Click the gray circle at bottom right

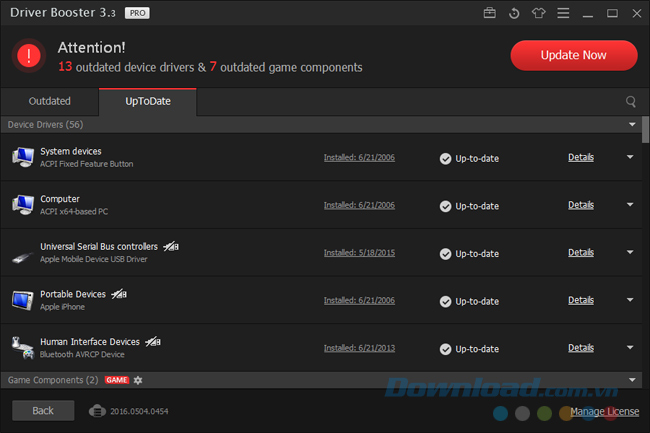(522, 413)
